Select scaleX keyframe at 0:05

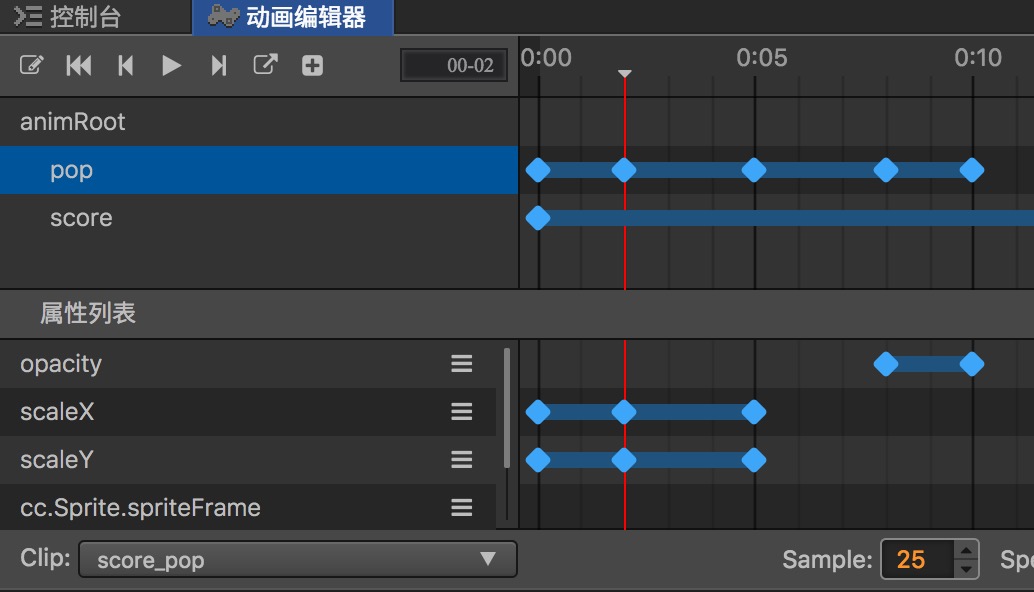point(754,412)
